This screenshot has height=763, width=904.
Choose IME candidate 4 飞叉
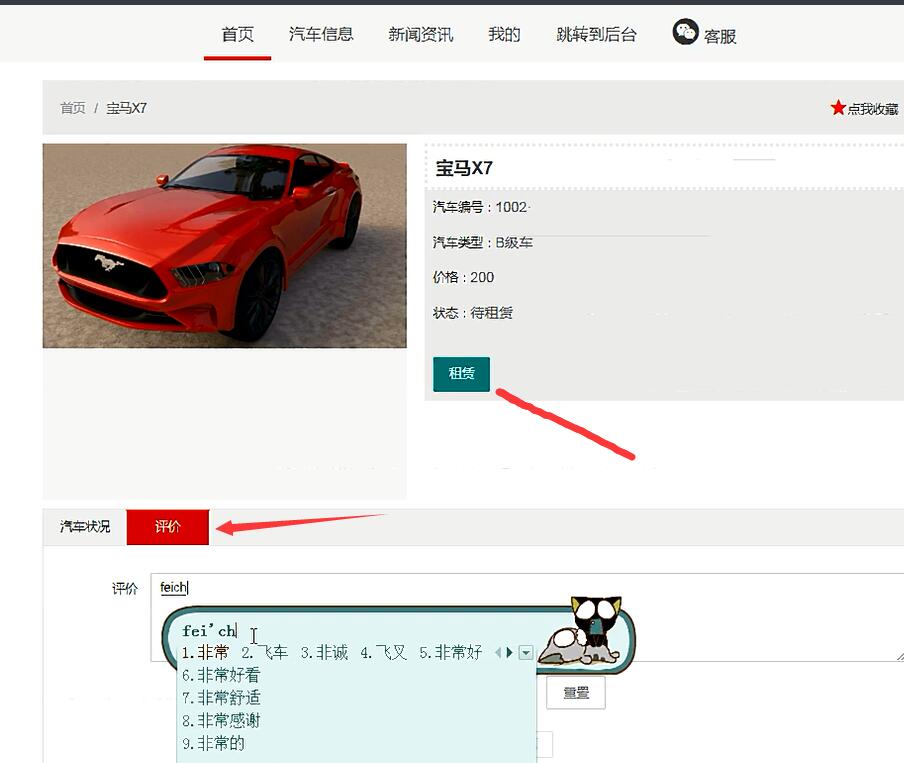tap(384, 653)
